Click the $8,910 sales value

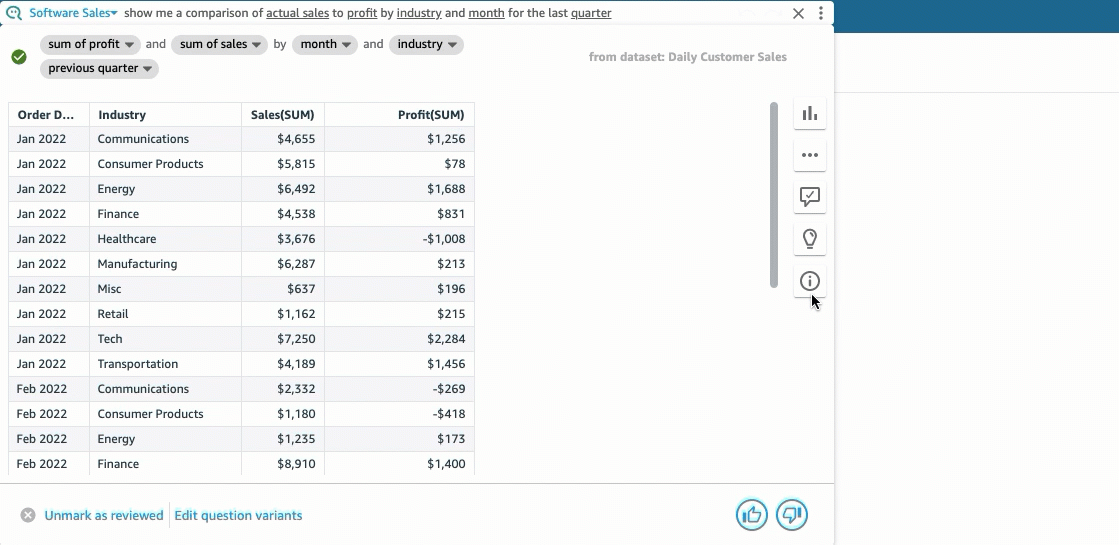296,464
